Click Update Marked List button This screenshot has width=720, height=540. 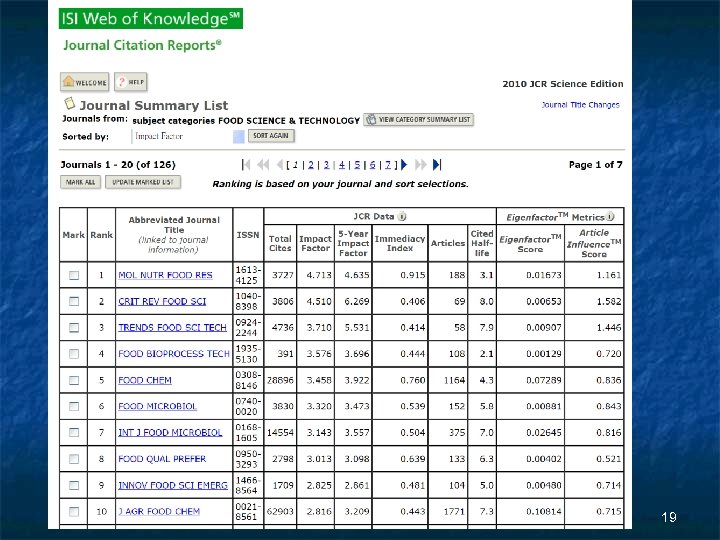coord(143,182)
